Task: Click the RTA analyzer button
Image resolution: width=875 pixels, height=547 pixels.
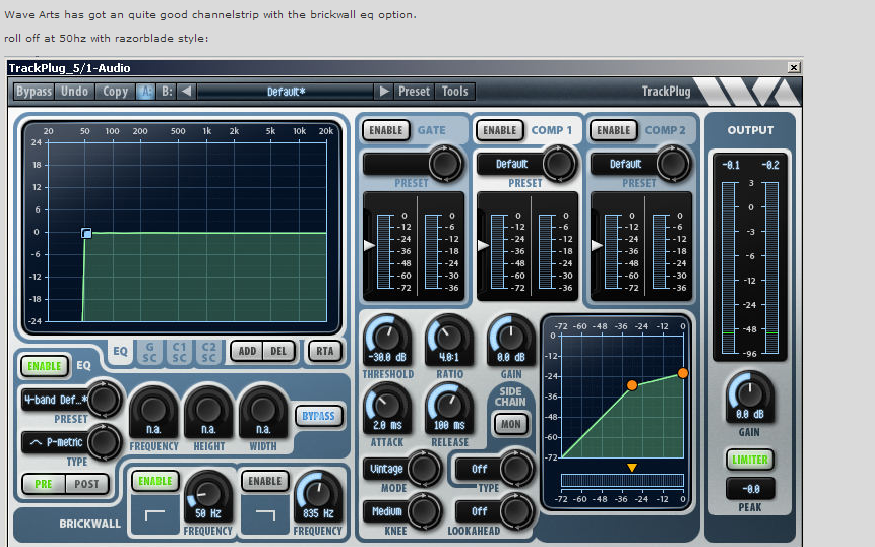Action: pos(325,351)
